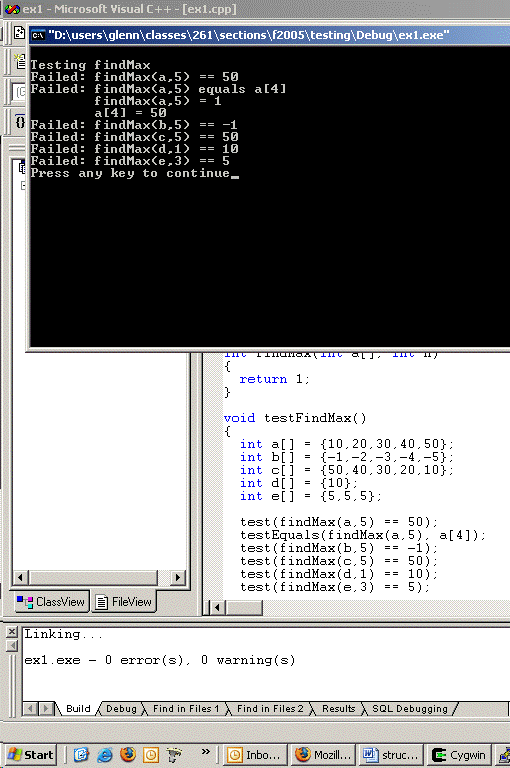Click 'Press any key to continue' text
Screen dimensions: 510x768
130,173
